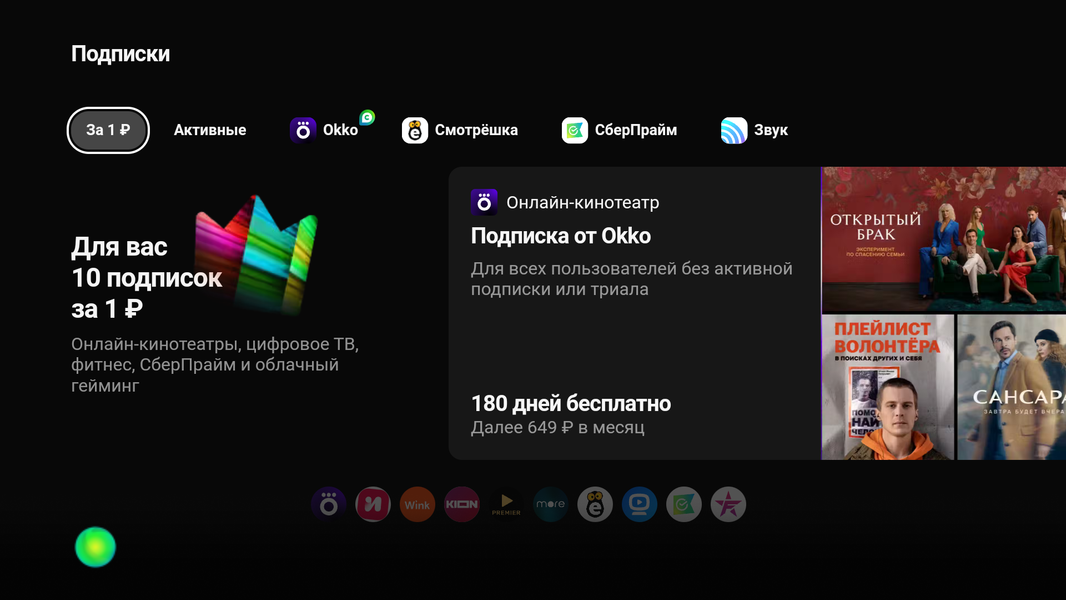Select the more.tv icon
The width and height of the screenshot is (1066, 600).
[551, 504]
